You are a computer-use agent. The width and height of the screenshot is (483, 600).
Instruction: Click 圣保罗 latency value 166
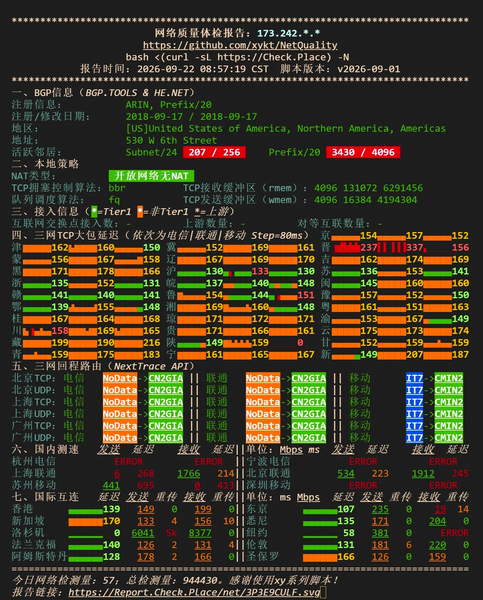[x=346, y=556]
